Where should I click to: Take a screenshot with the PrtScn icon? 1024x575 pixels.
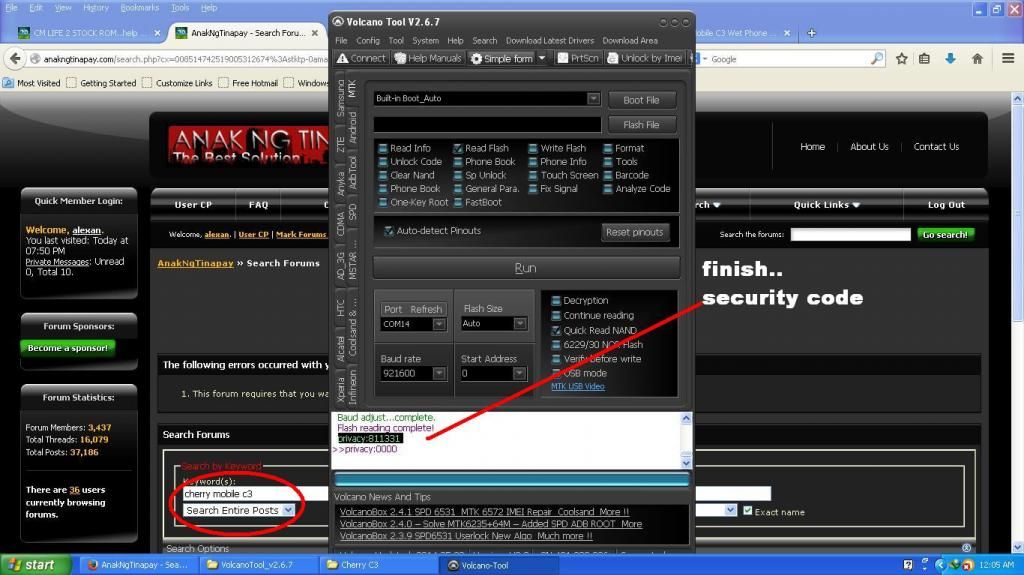562,58
